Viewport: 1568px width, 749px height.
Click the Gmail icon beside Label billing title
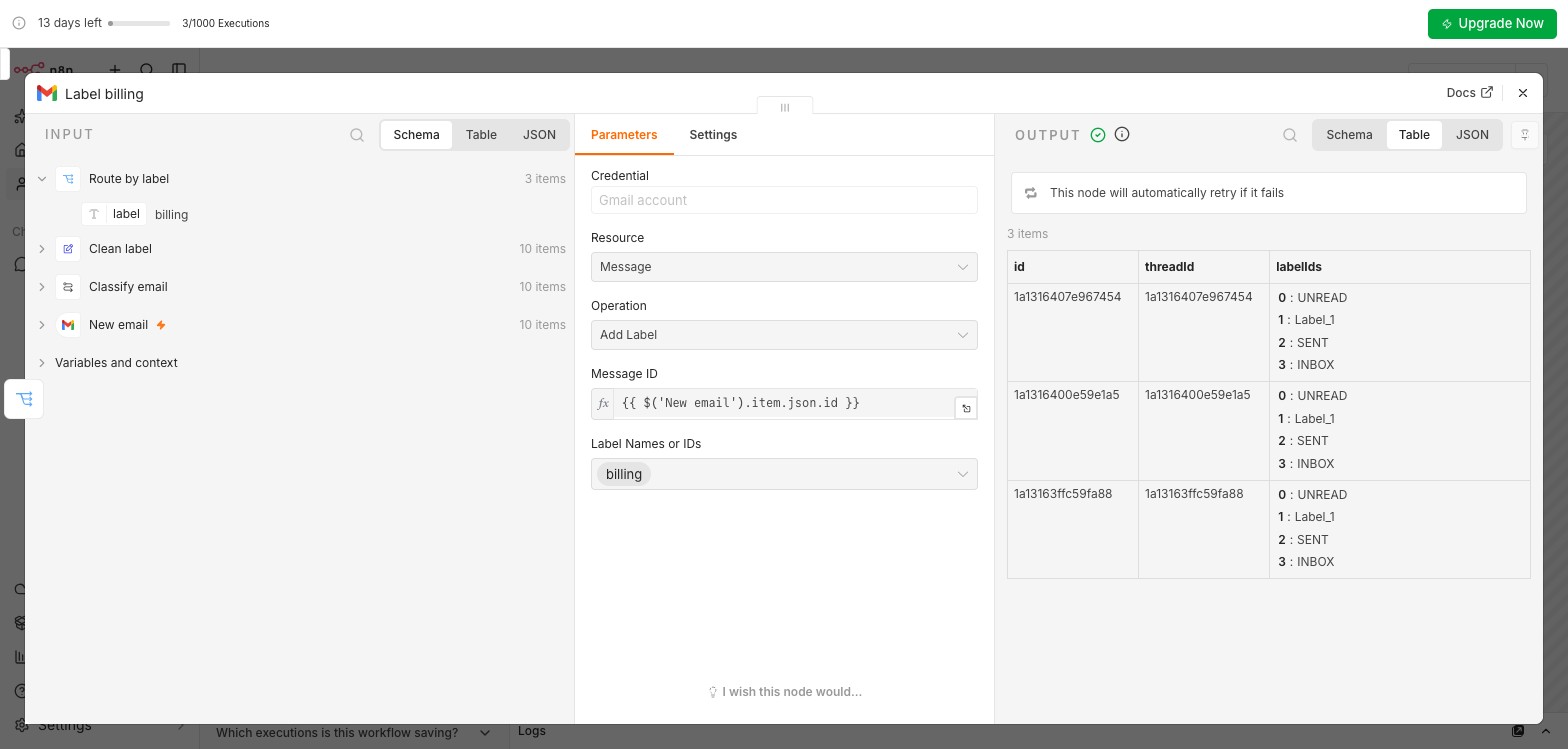coord(47,93)
